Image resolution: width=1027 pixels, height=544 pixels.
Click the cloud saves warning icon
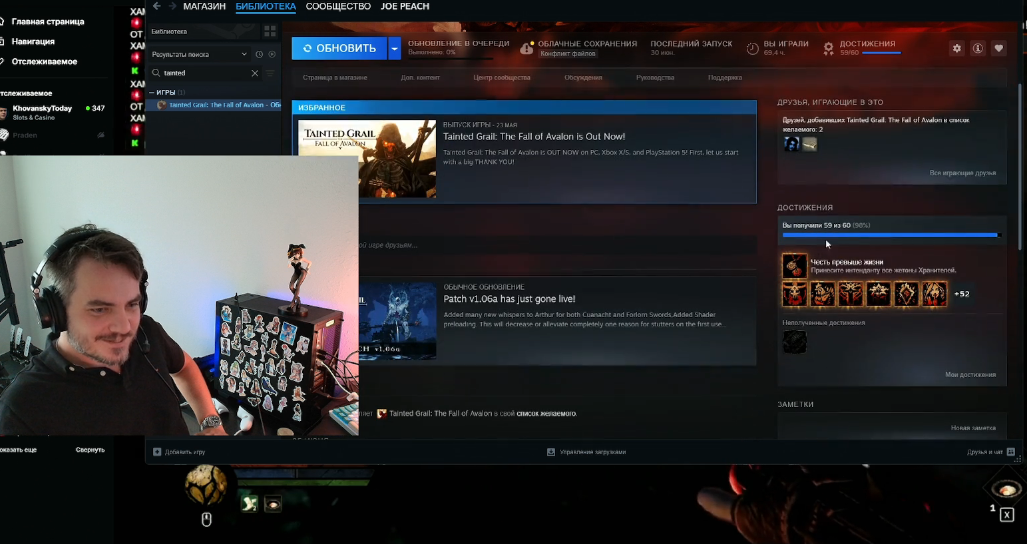(x=527, y=48)
